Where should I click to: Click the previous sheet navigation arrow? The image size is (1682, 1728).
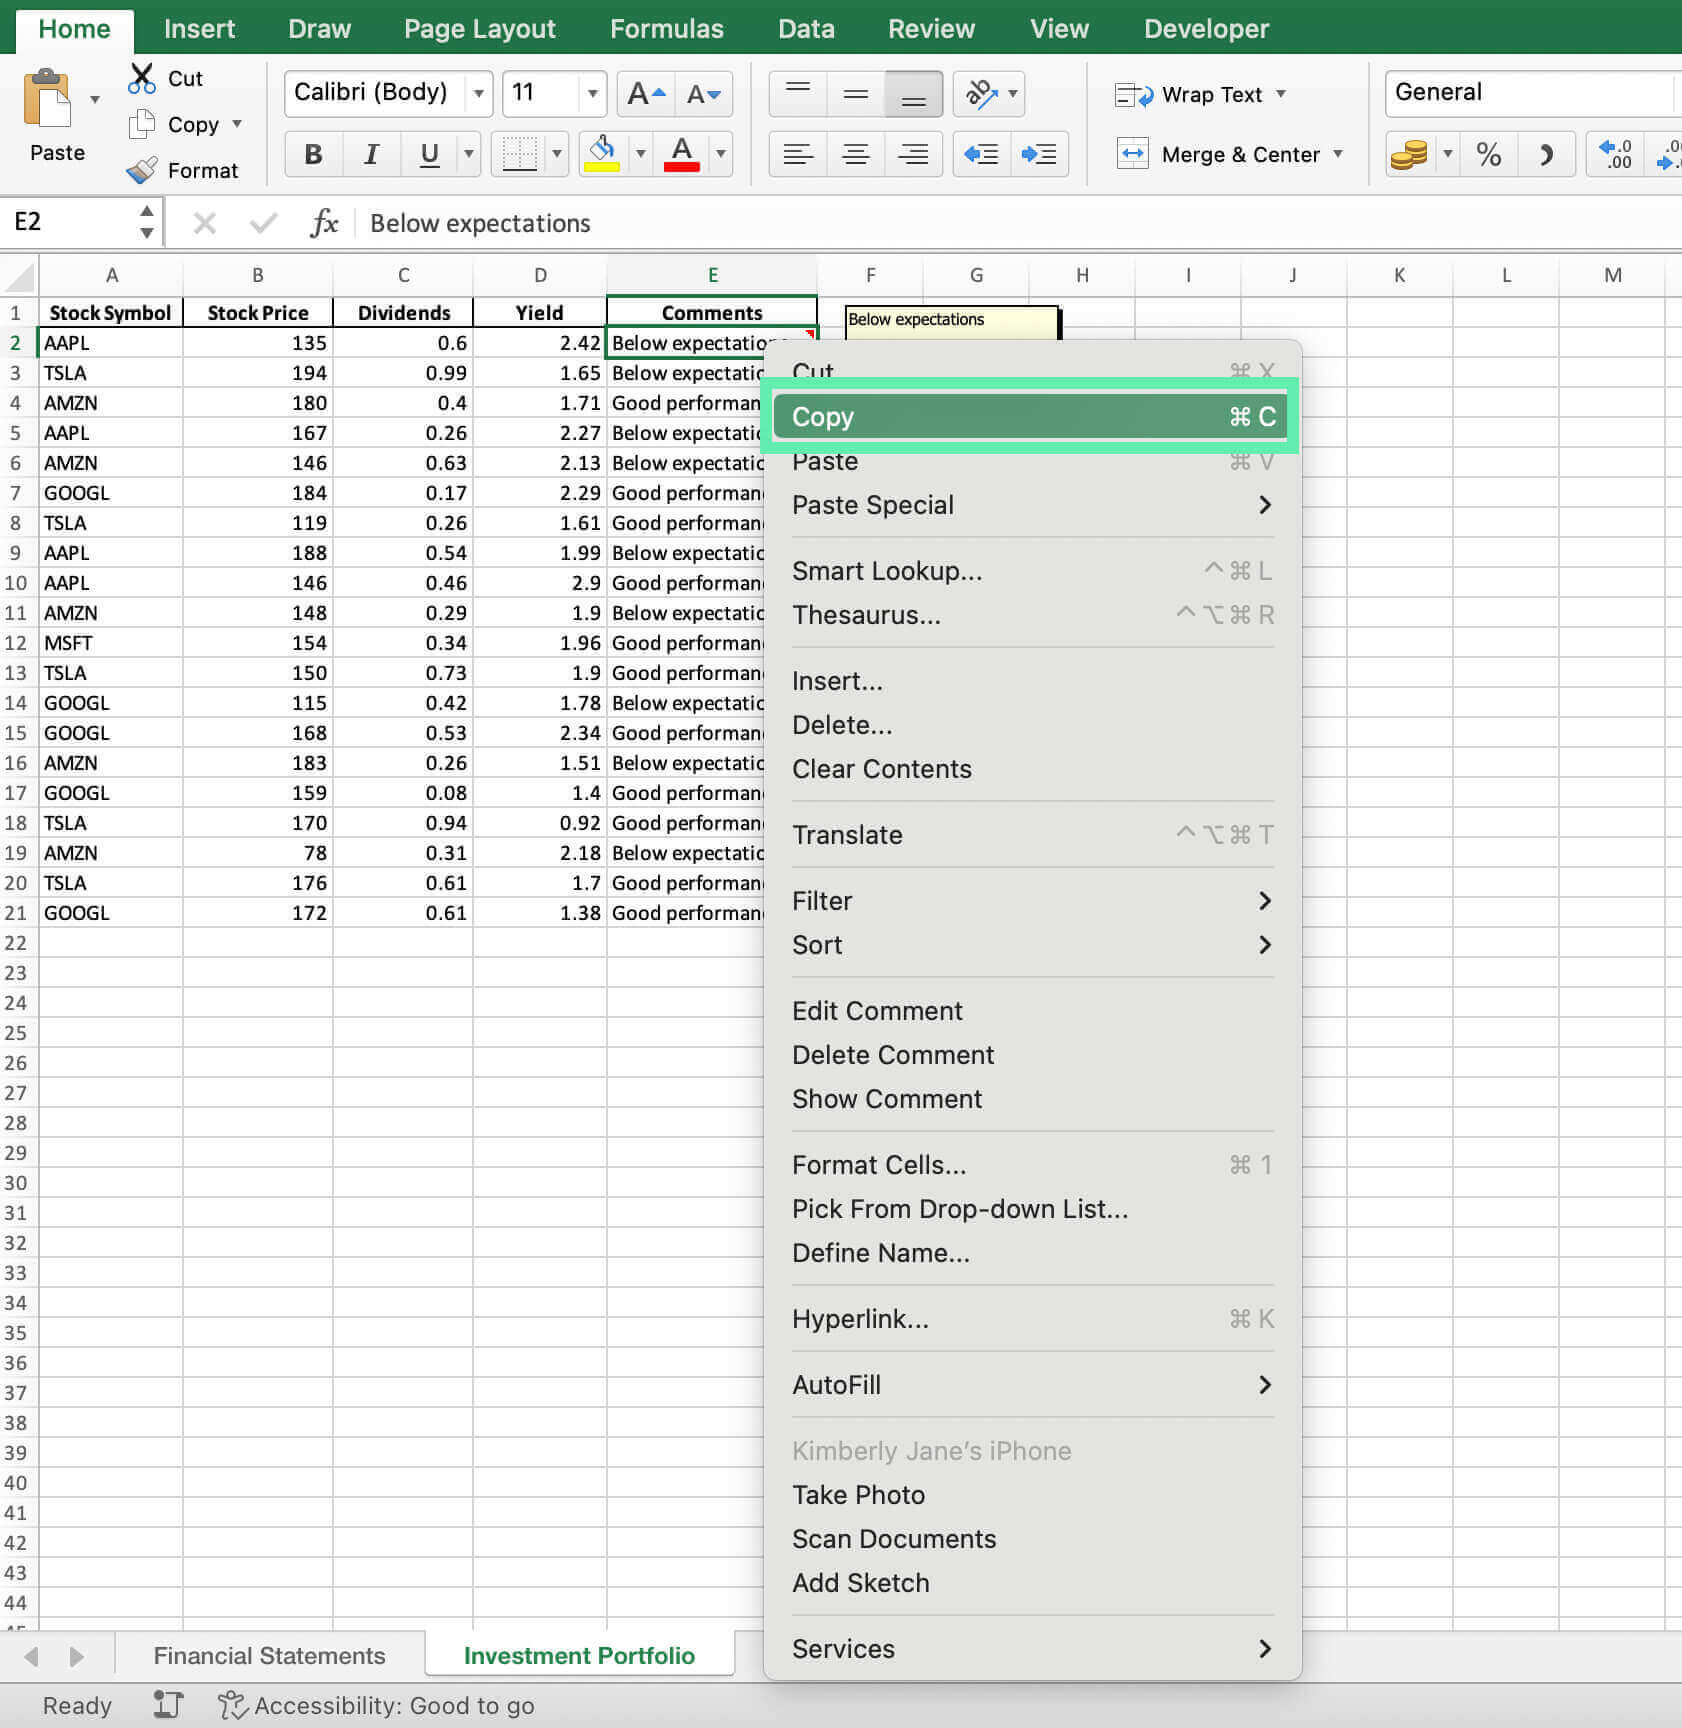32,1656
